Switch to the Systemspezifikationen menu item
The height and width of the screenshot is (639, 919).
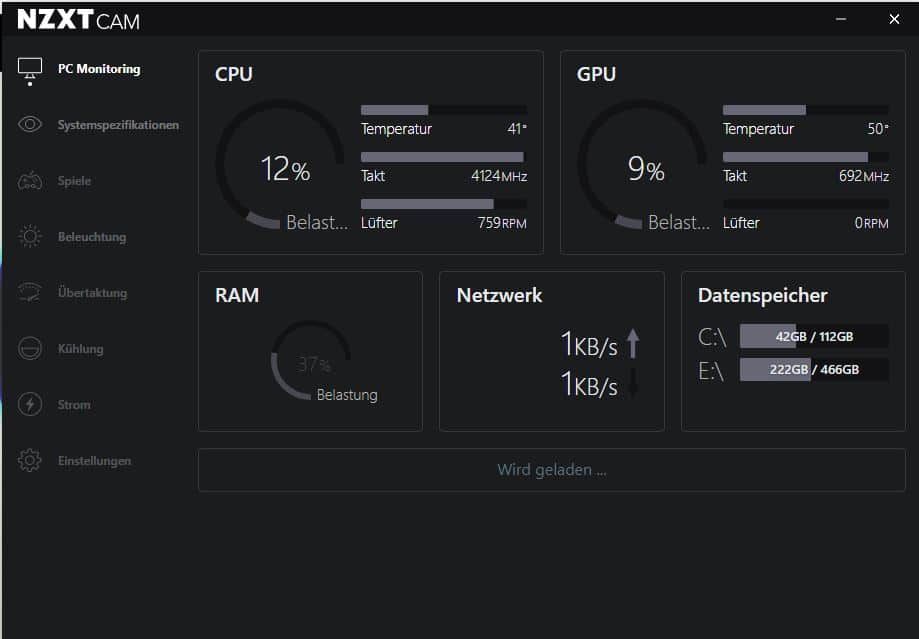[118, 125]
